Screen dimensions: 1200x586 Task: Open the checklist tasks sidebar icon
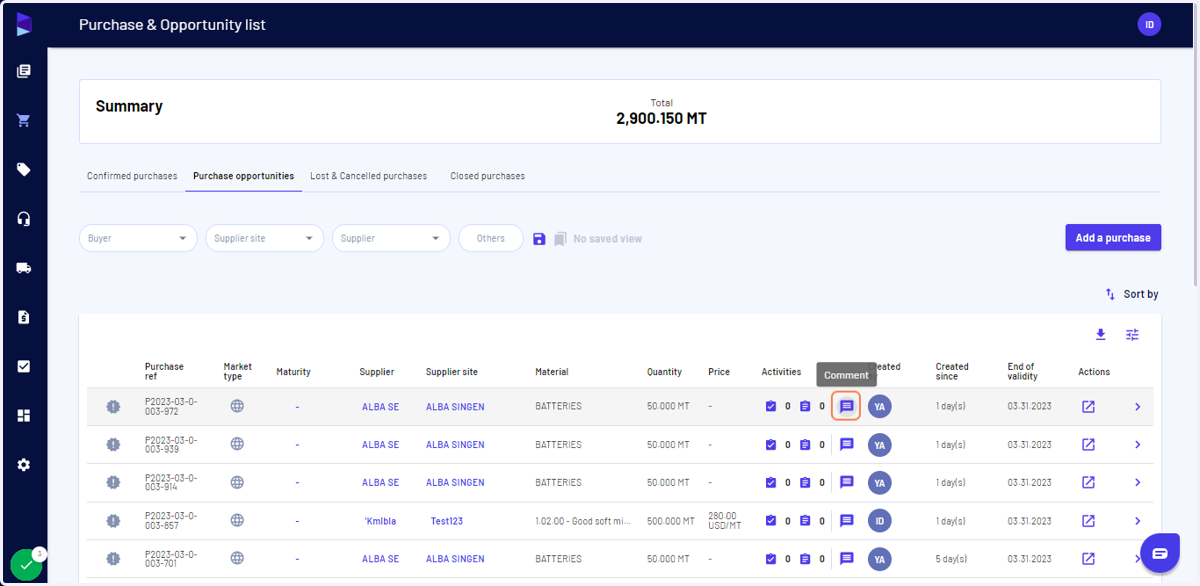[24, 366]
